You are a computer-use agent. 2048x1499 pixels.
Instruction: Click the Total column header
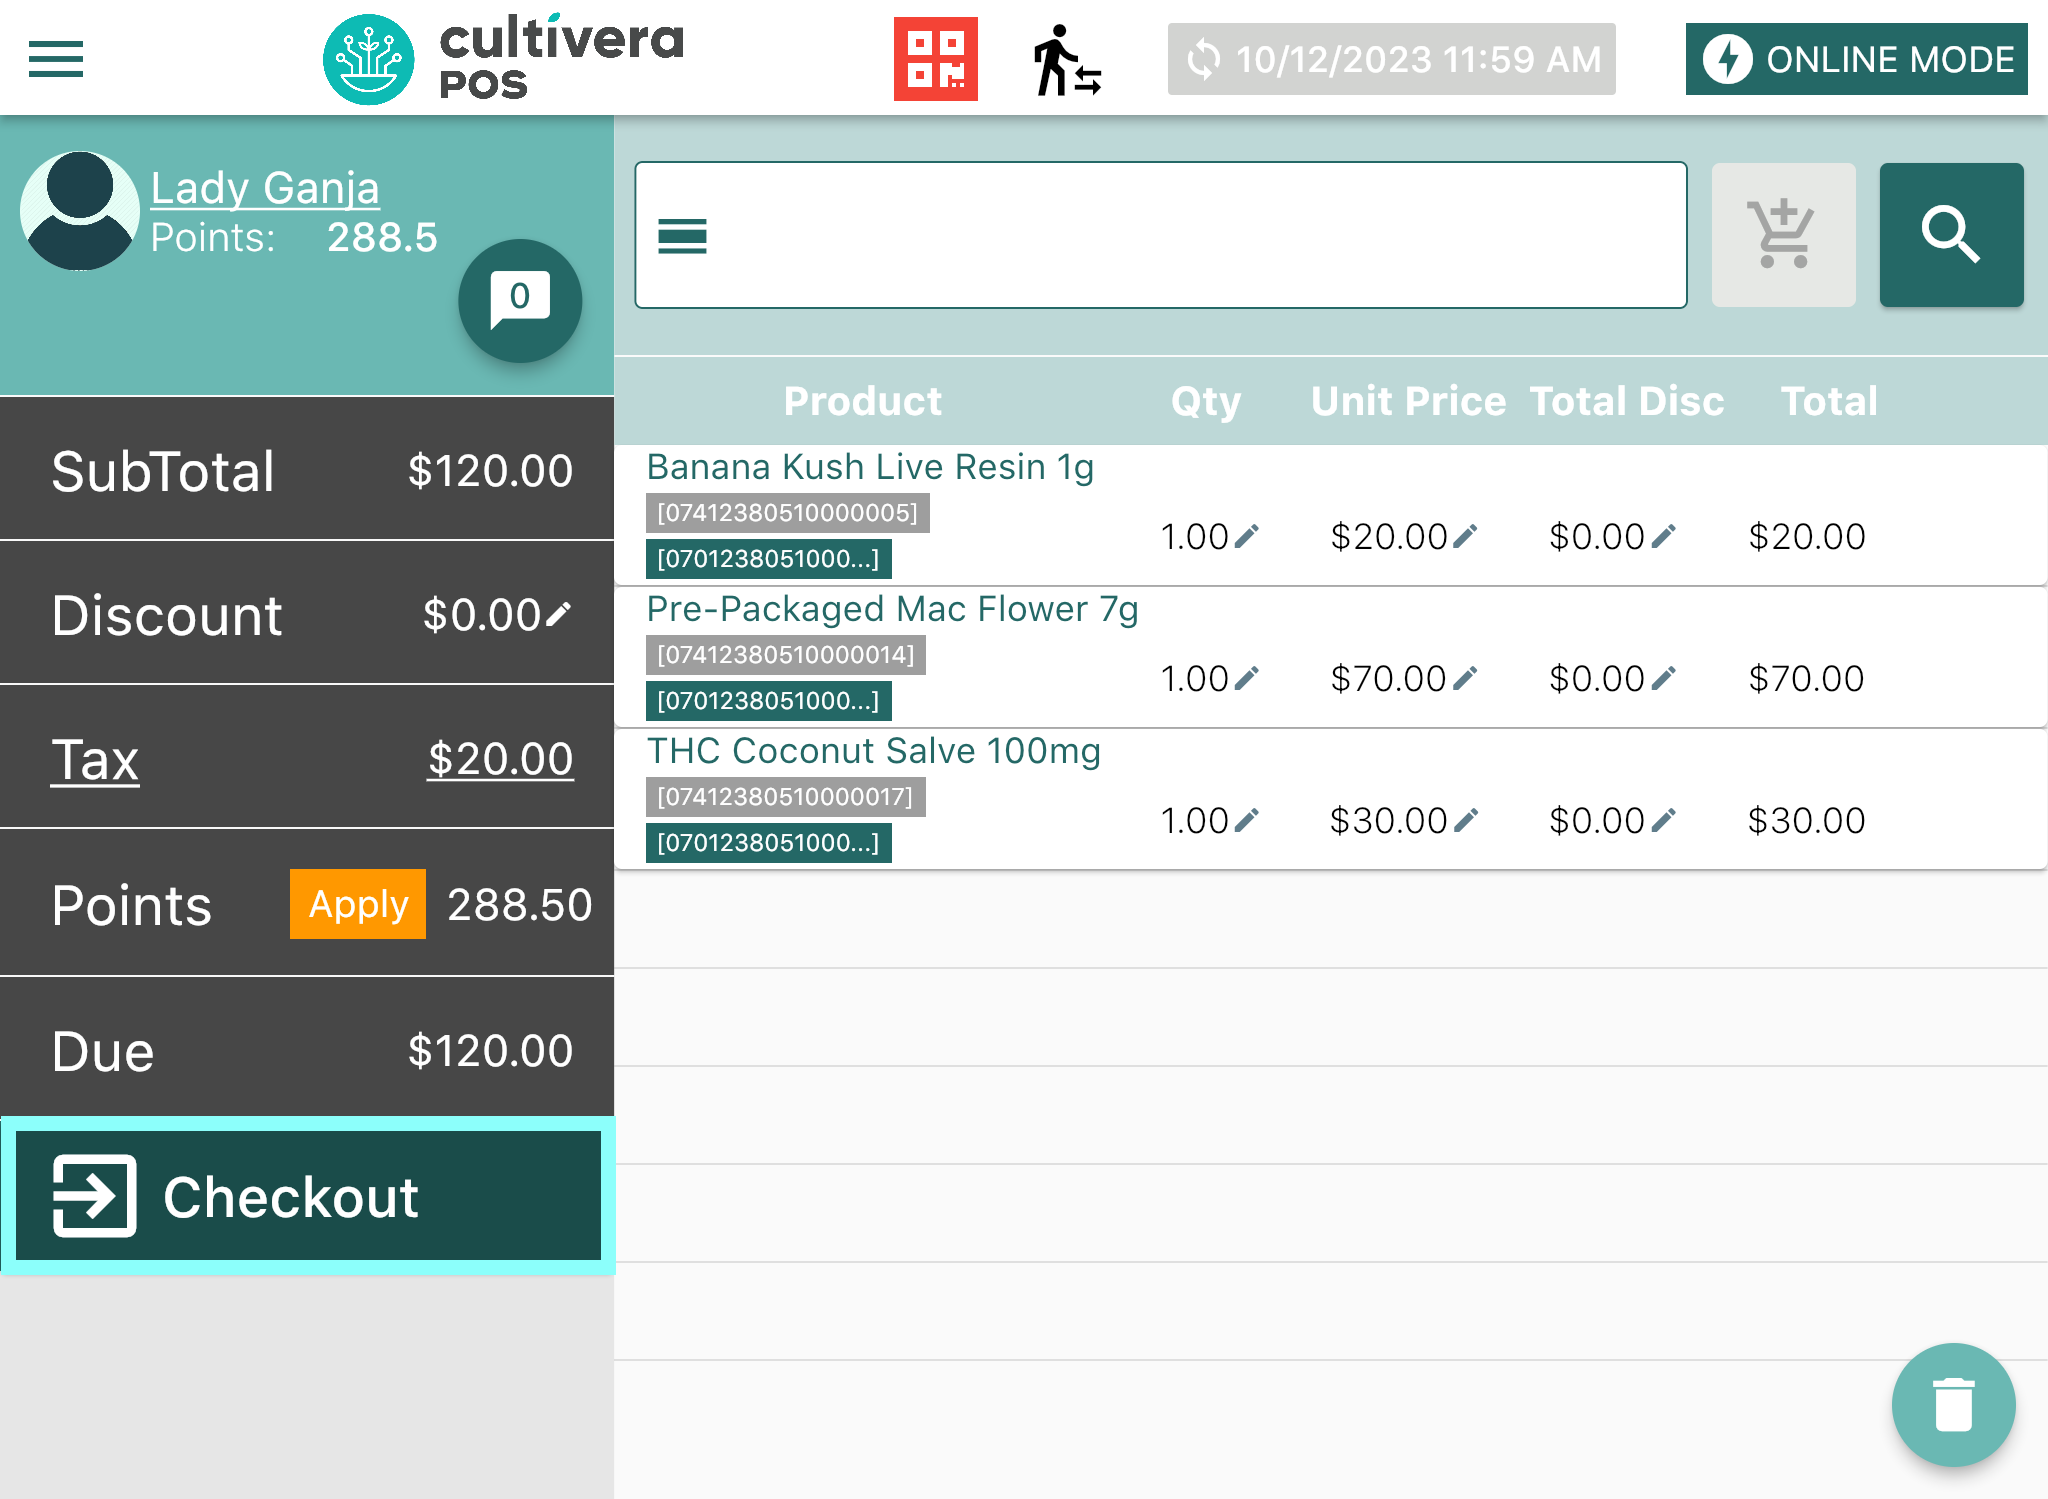1829,401
